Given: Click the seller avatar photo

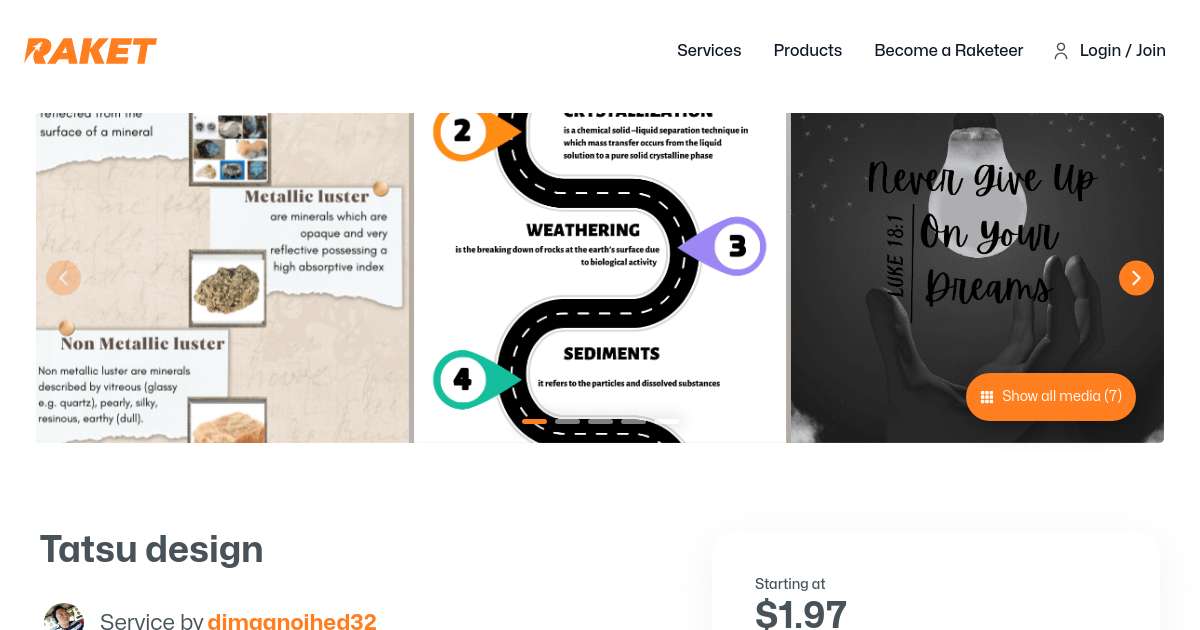Looking at the screenshot, I should (x=64, y=617).
